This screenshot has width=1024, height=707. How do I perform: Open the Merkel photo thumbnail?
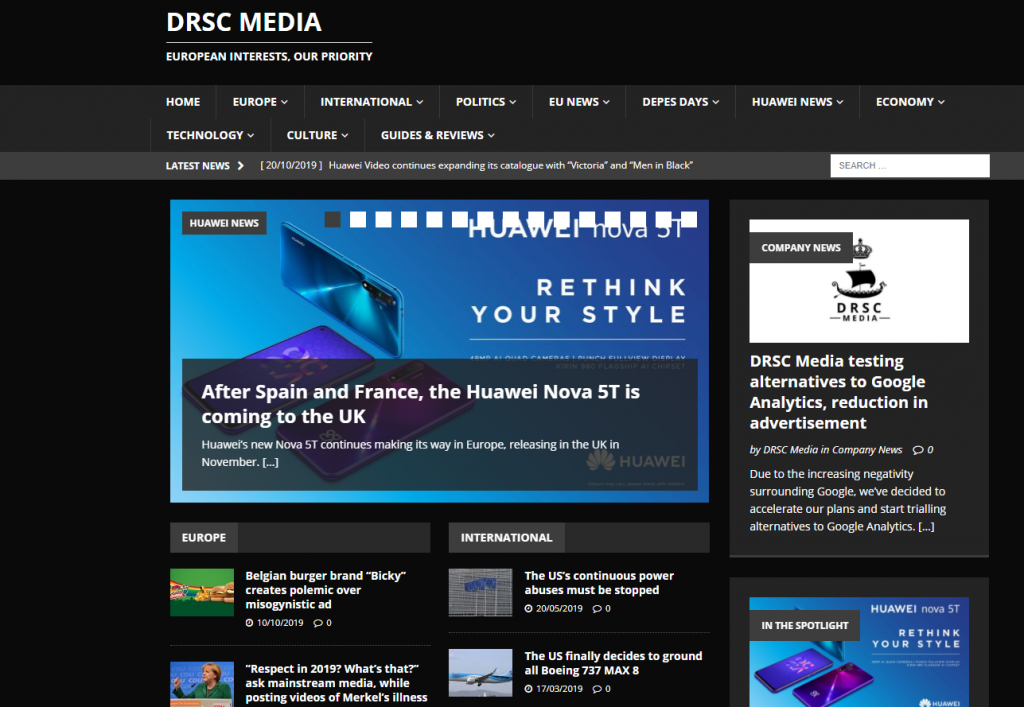click(202, 684)
